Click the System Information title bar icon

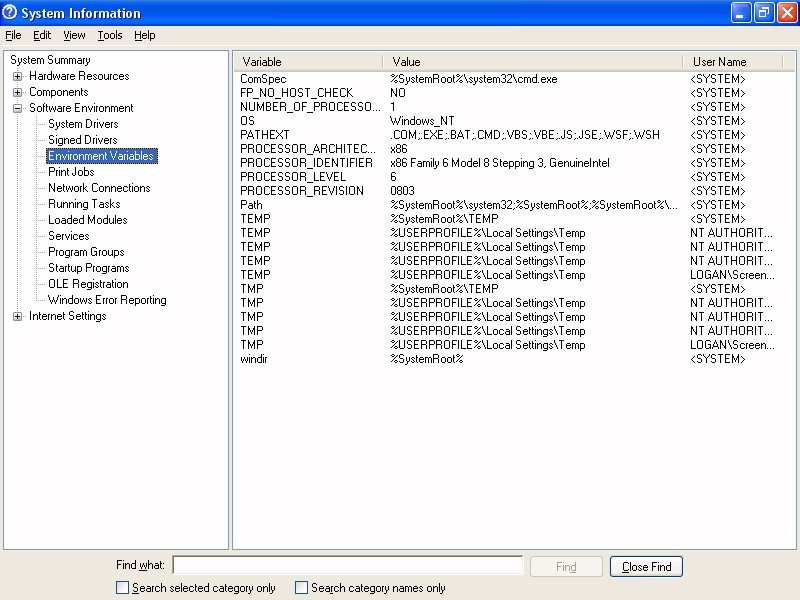[x=10, y=13]
